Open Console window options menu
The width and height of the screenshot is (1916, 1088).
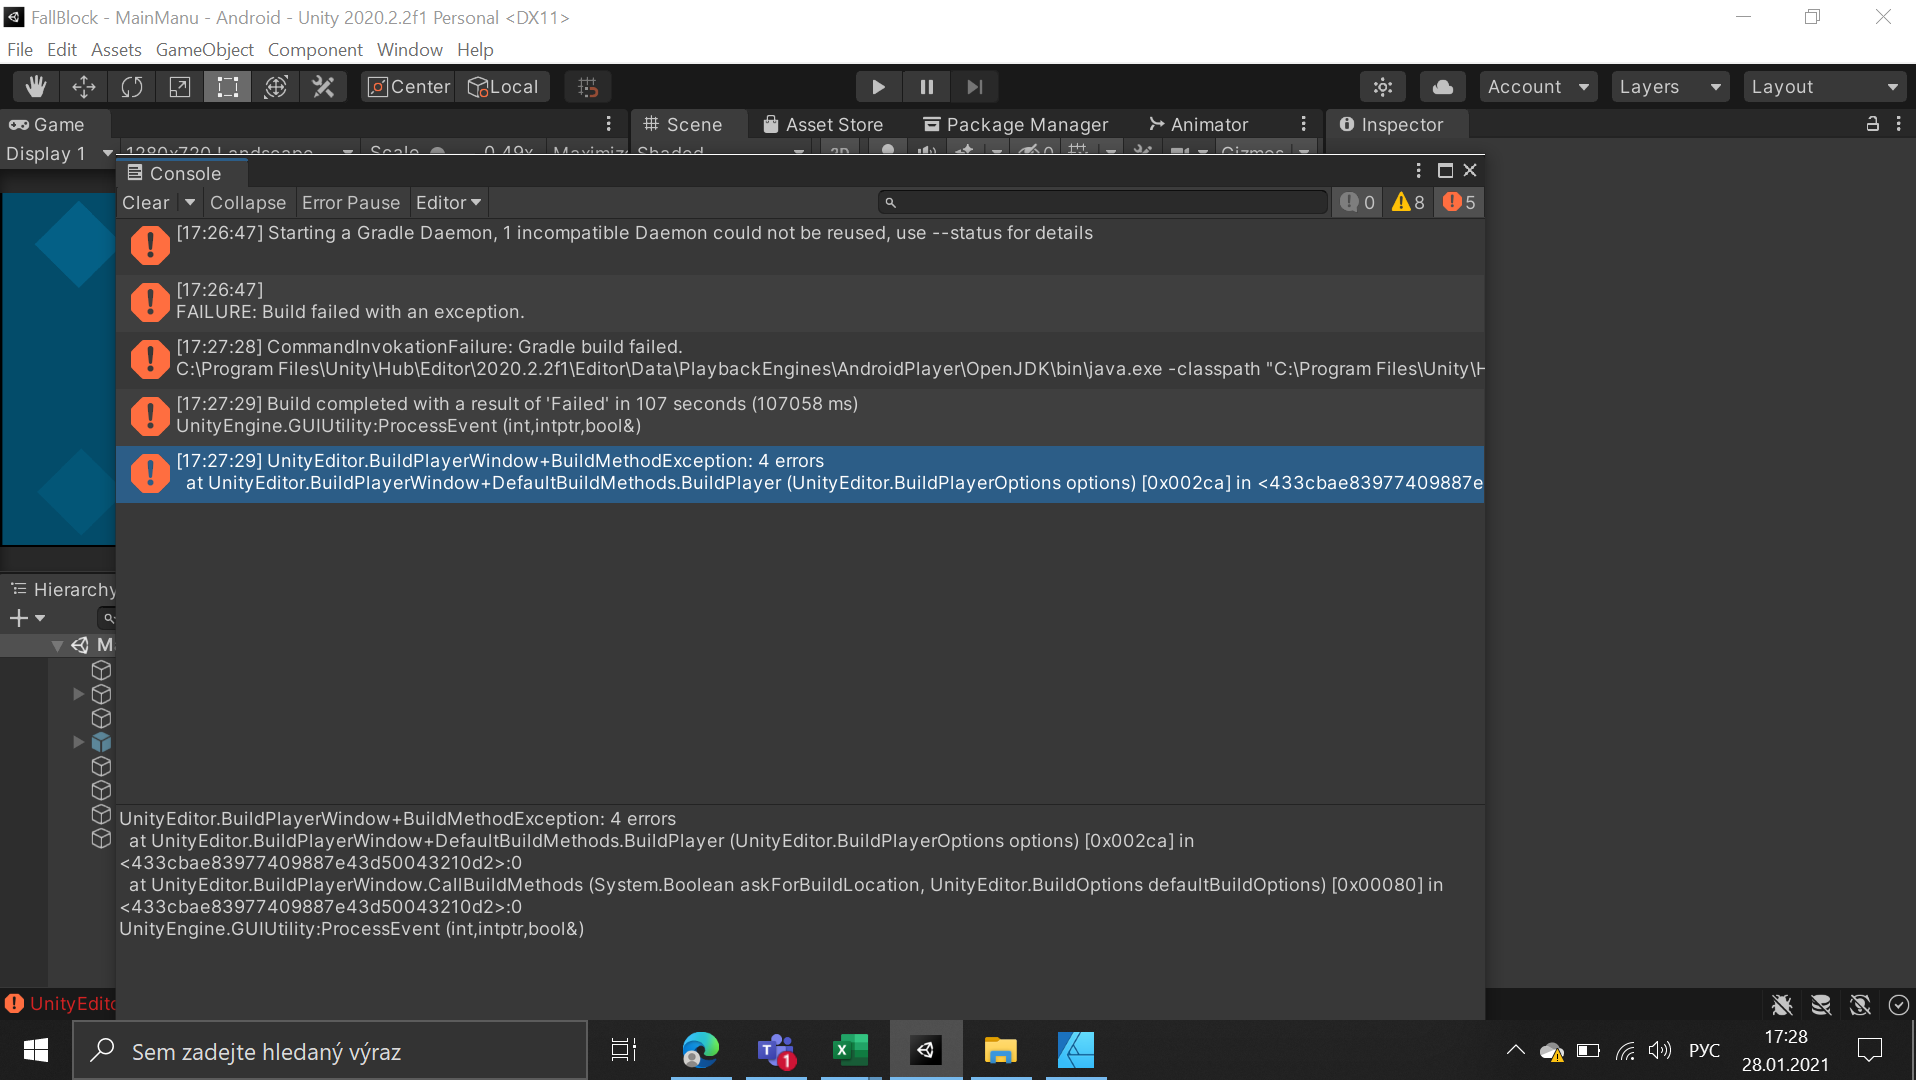pyautogui.click(x=1418, y=171)
